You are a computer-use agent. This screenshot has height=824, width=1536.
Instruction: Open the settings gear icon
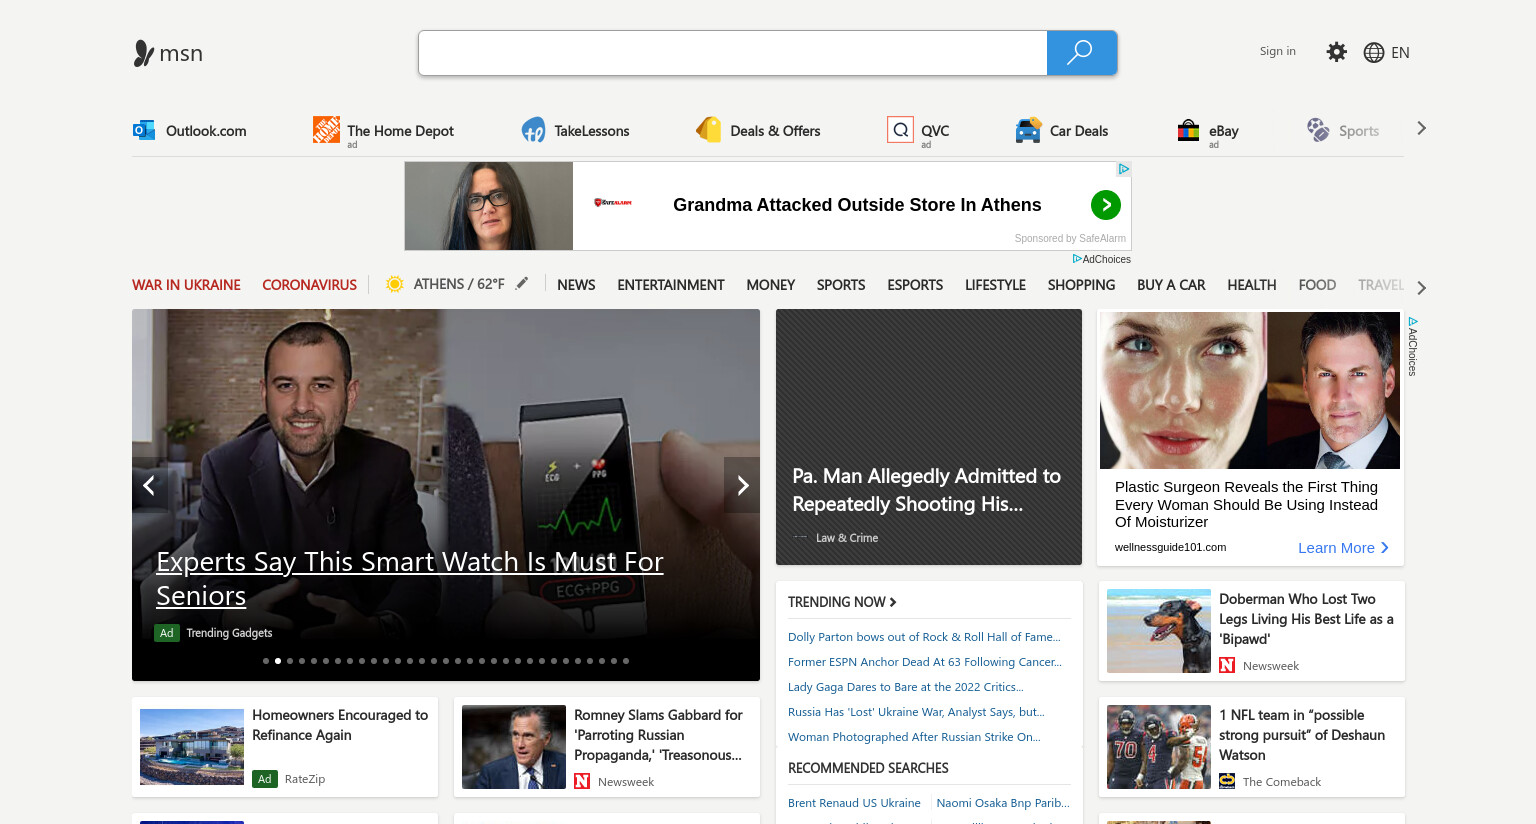tap(1336, 52)
